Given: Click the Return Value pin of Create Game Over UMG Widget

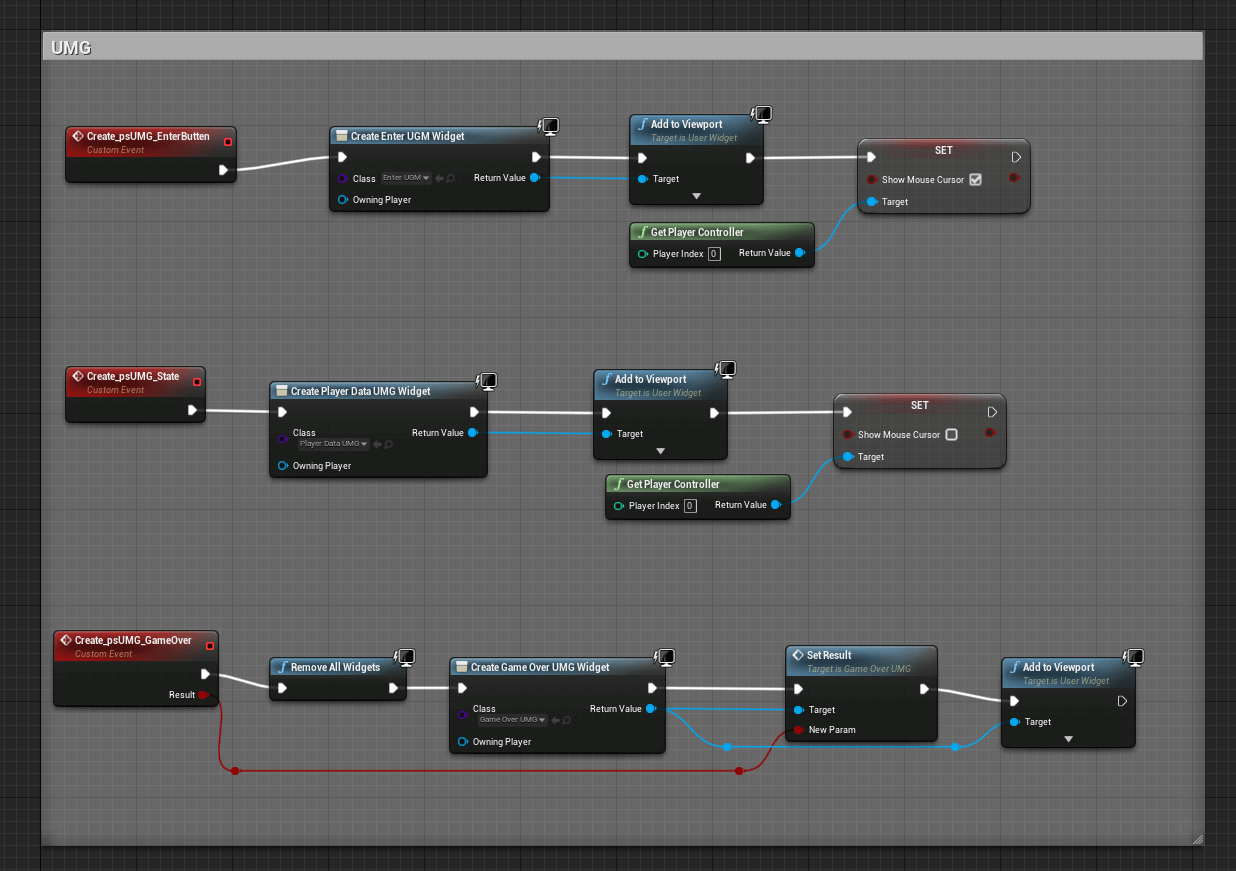Looking at the screenshot, I should pyautogui.click(x=651, y=709).
